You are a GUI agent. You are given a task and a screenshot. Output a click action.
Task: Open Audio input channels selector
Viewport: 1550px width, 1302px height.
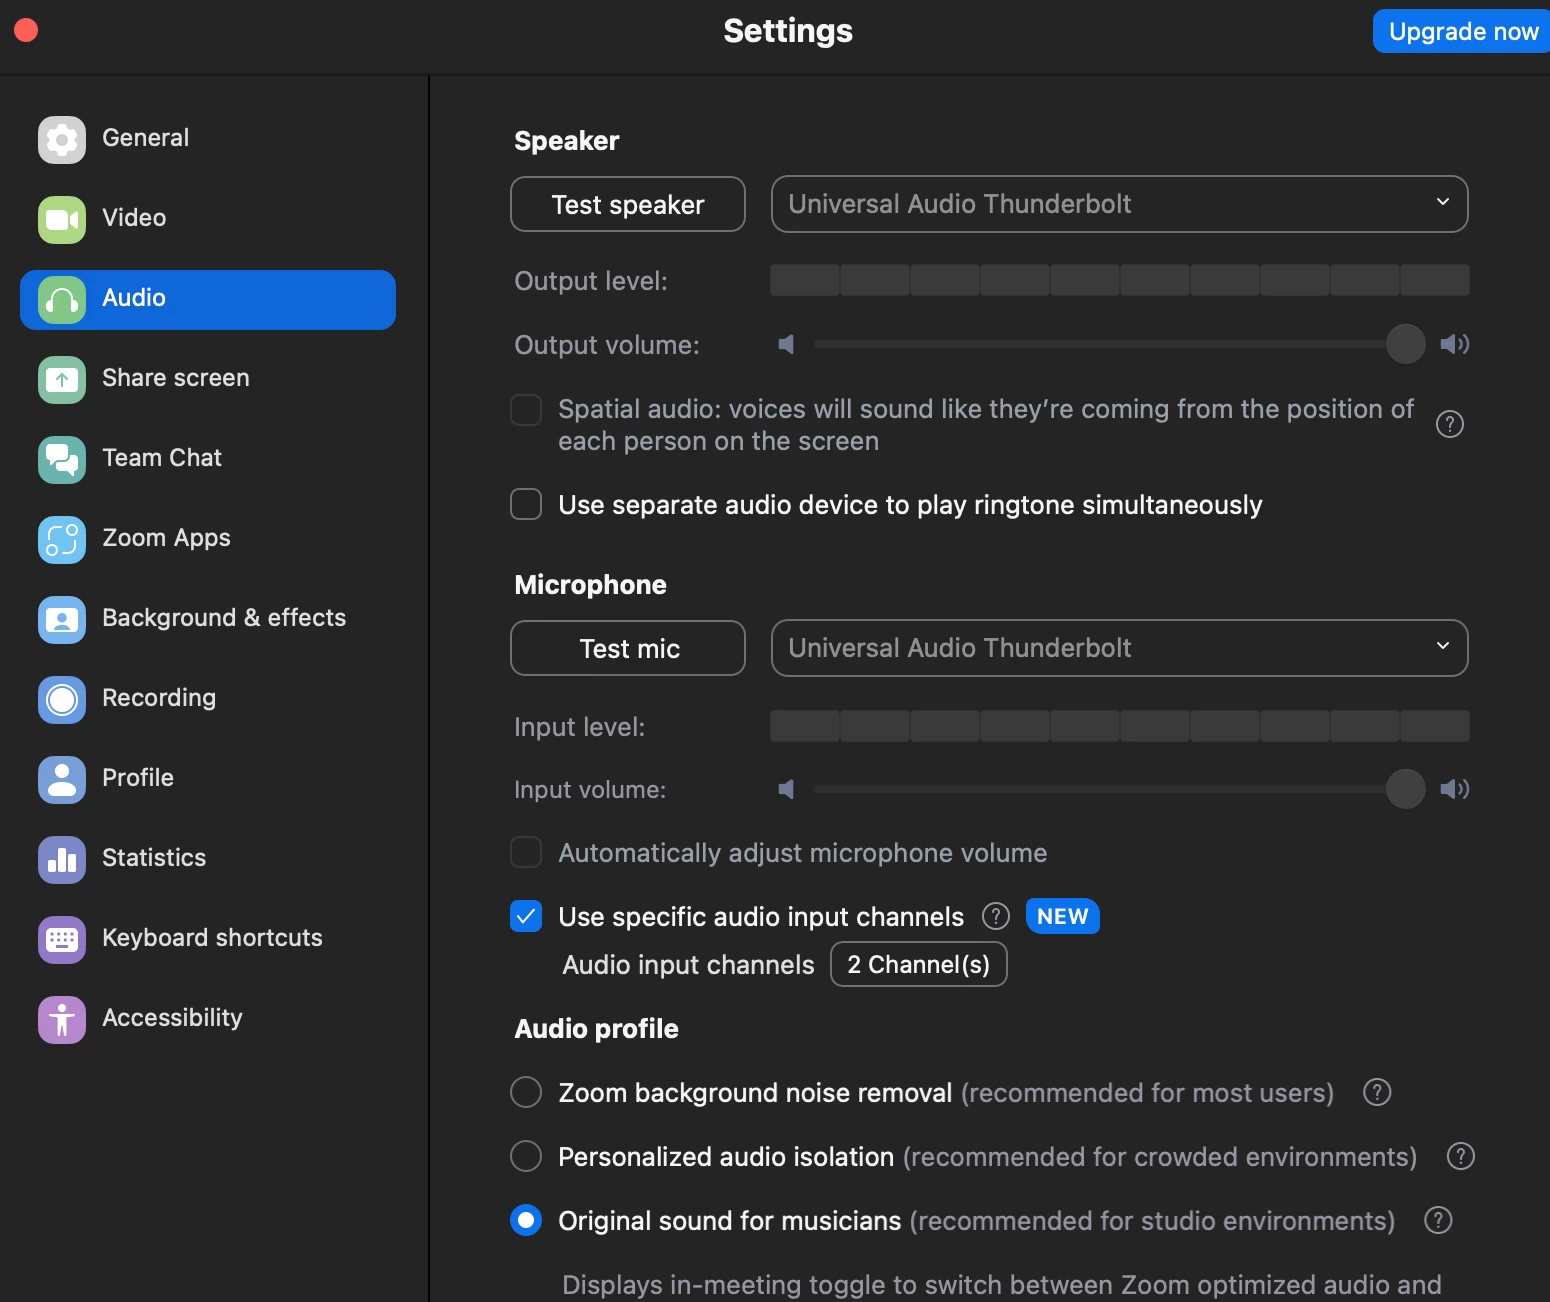coord(918,965)
